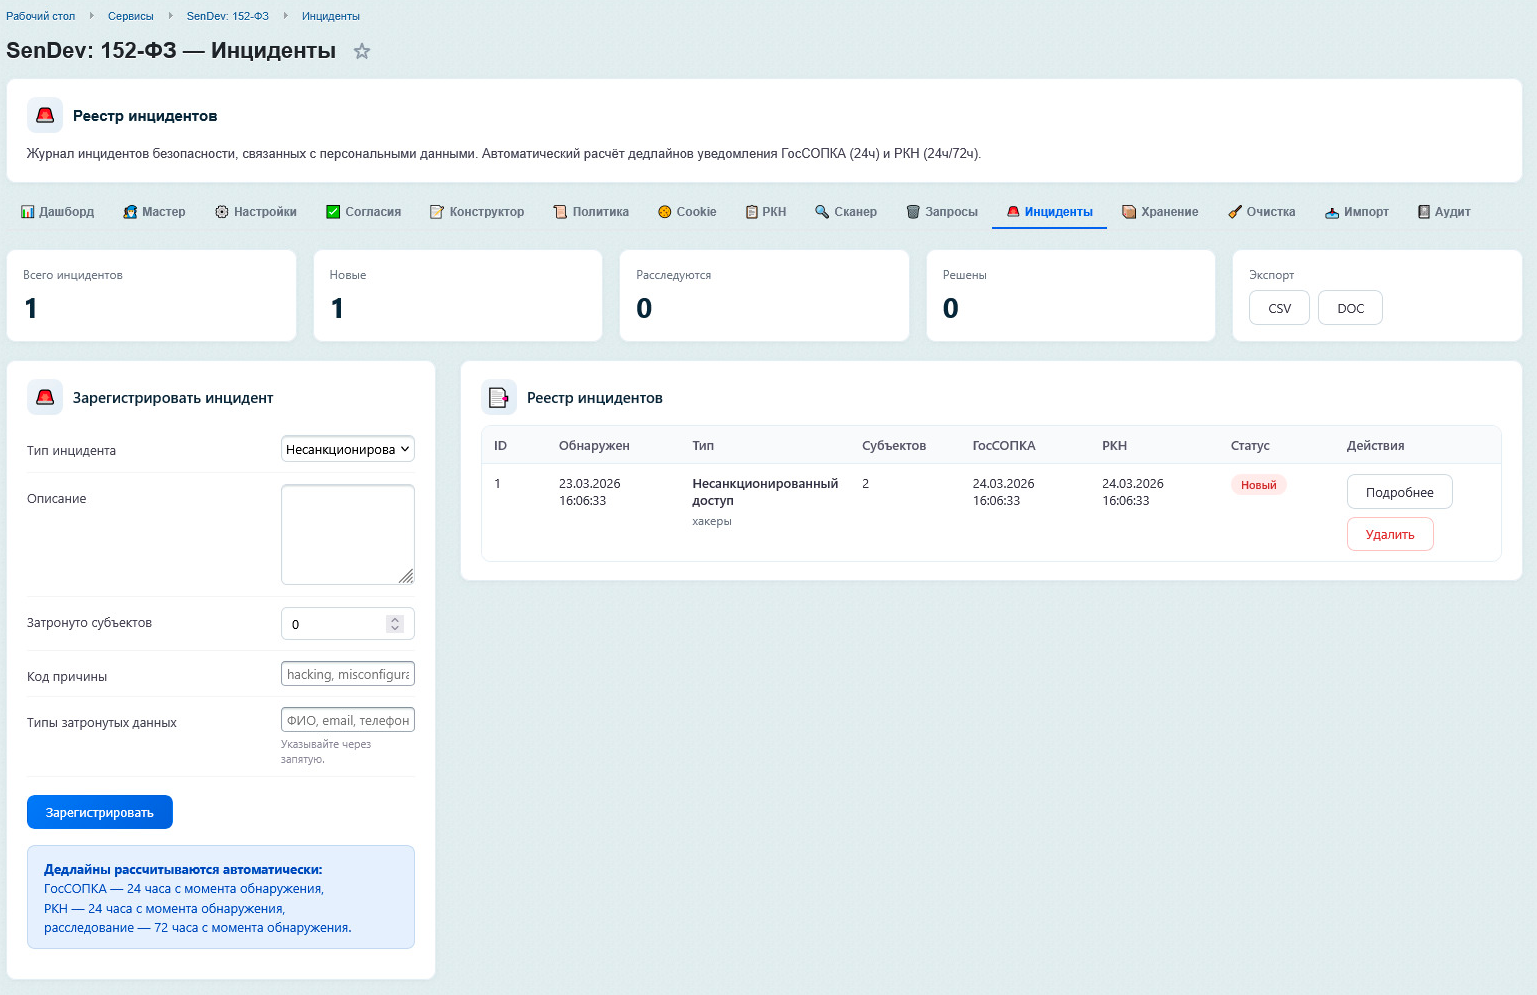1537x995 pixels.
Task: Open the Аудит tab
Action: click(1444, 212)
